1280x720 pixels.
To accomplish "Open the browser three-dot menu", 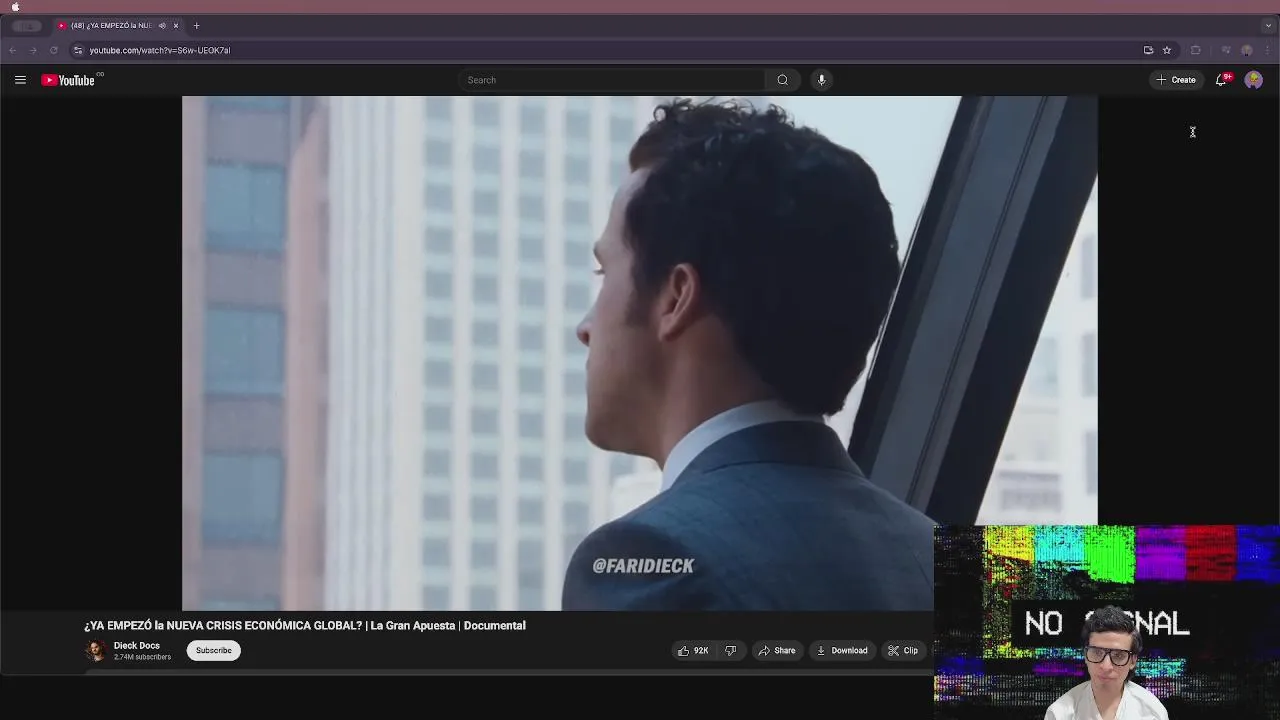I will (1267, 50).
